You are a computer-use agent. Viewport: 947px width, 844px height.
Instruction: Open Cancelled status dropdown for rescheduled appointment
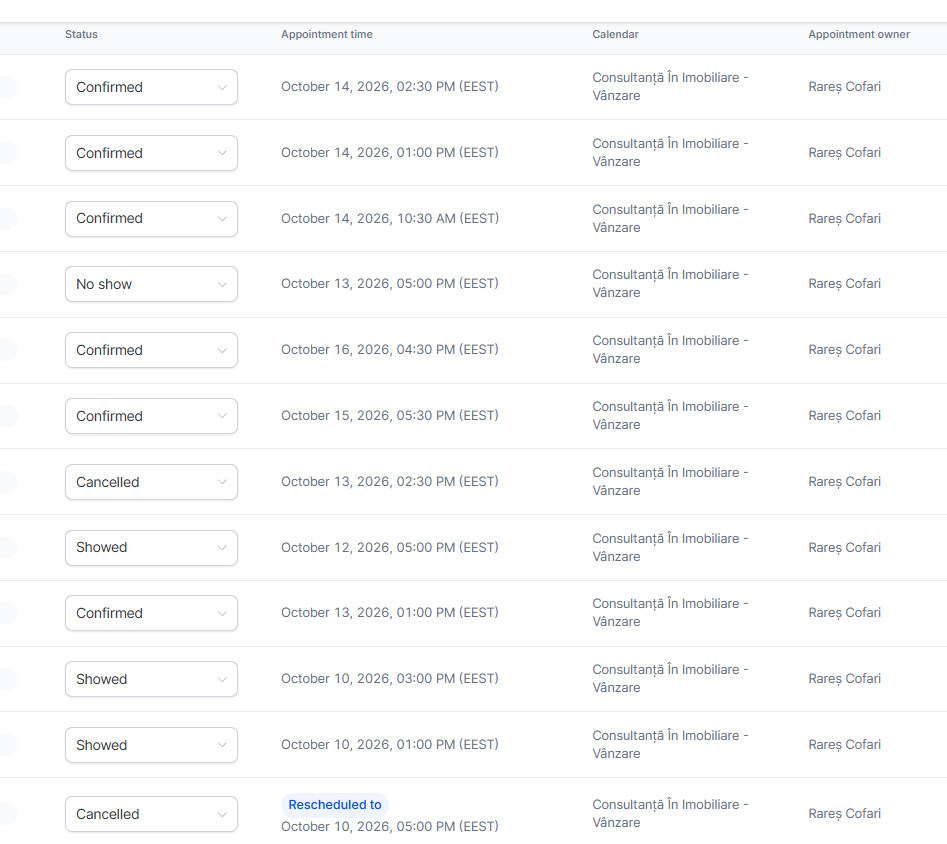point(151,814)
